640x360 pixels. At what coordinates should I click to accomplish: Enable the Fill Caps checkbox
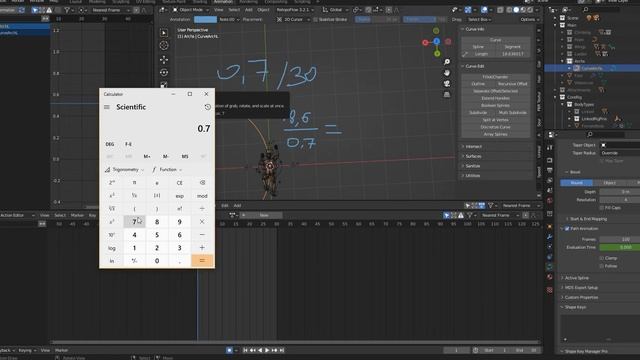tap(602, 208)
